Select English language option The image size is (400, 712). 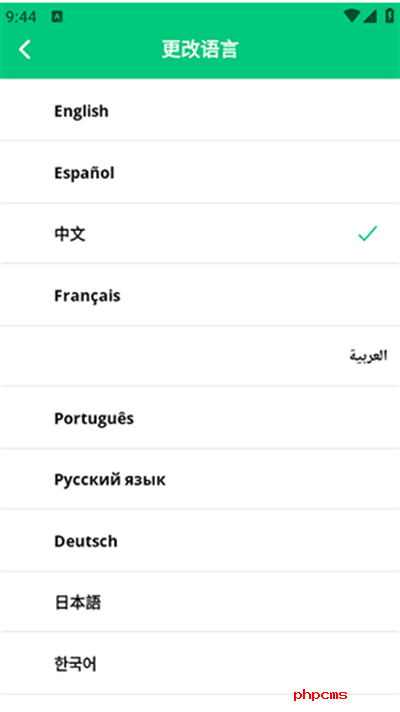click(x=200, y=110)
